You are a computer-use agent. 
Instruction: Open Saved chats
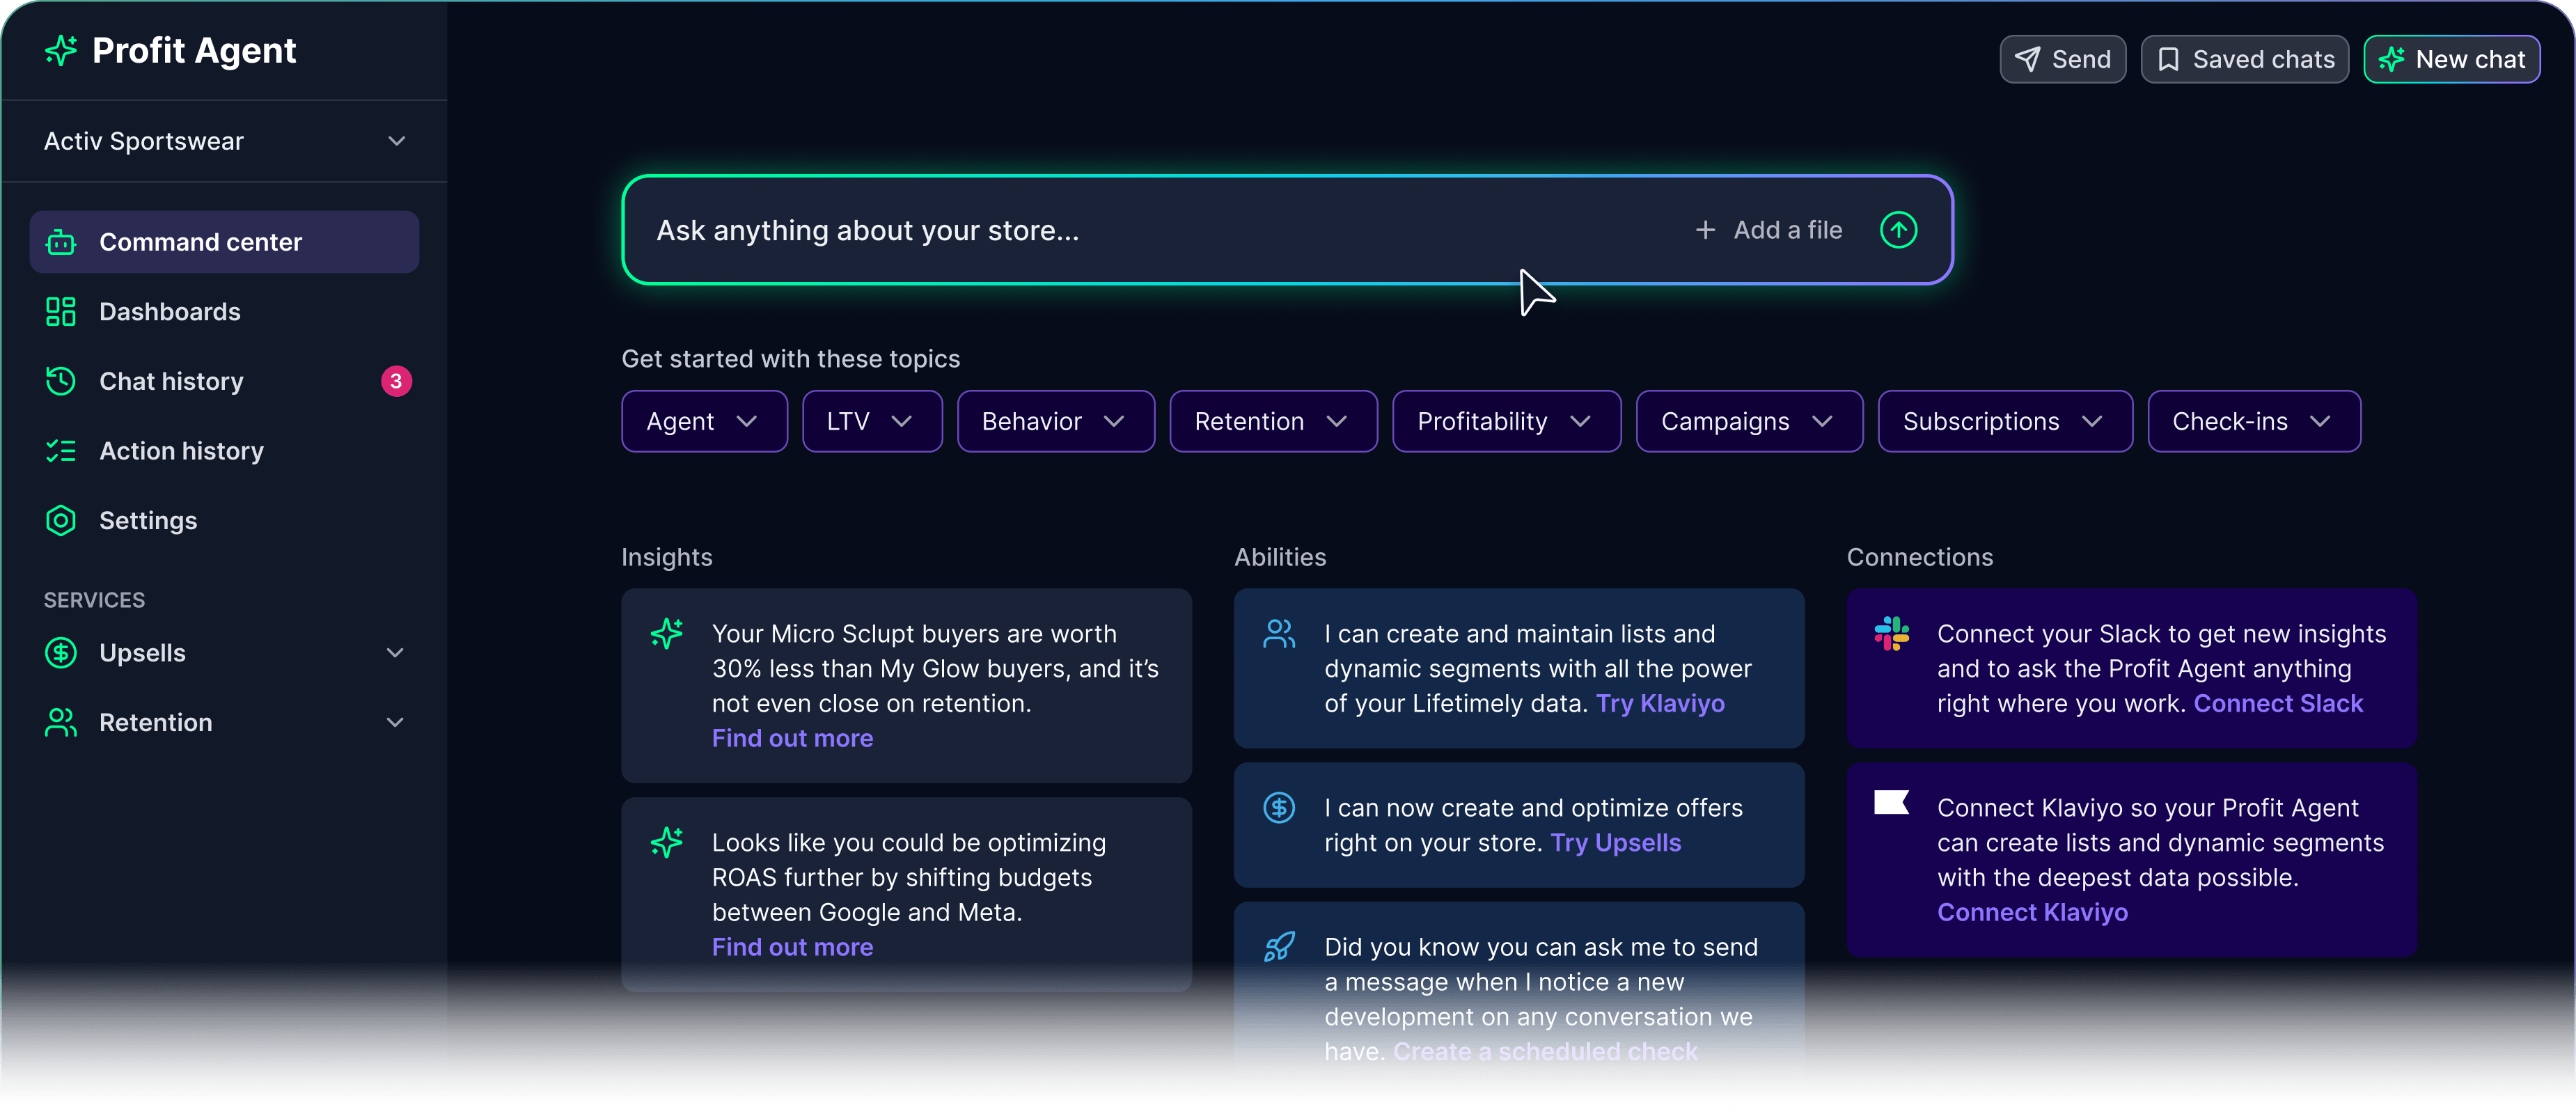[x=2244, y=60]
